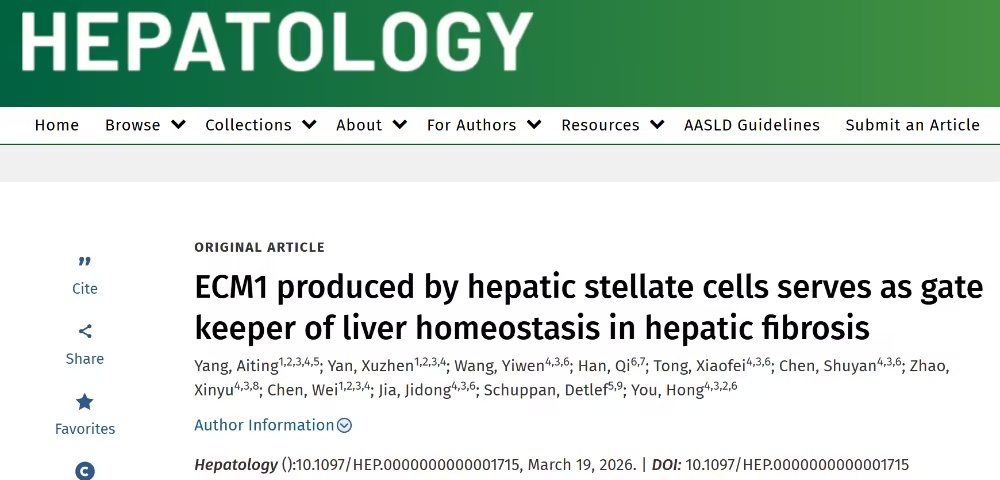Click the Cite quotation mark icon
The height and width of the screenshot is (480, 1000).
coord(85,262)
